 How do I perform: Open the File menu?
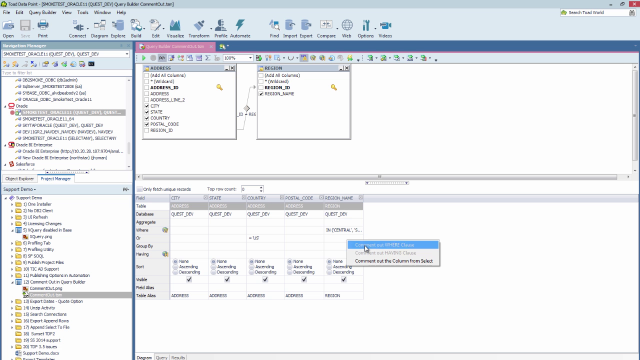7,12
